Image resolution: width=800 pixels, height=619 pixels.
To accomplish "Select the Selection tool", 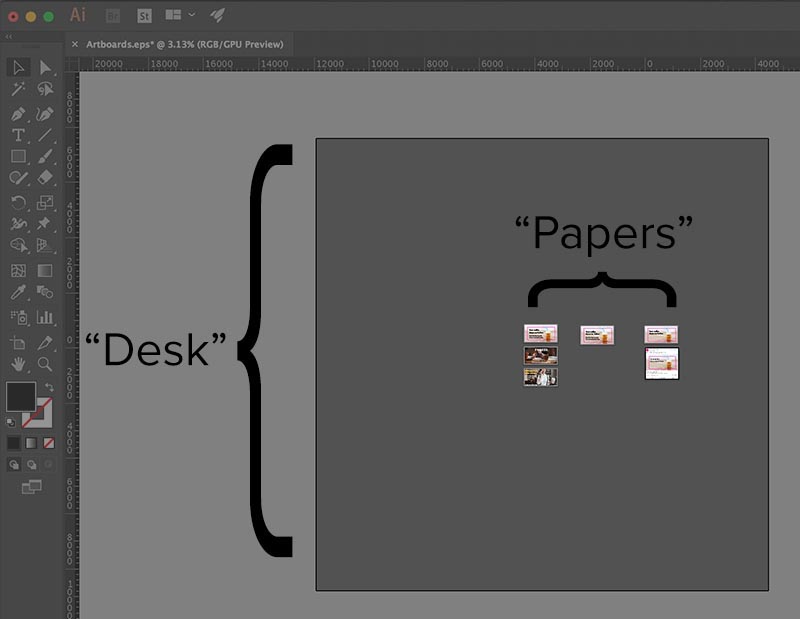I will (x=20, y=66).
